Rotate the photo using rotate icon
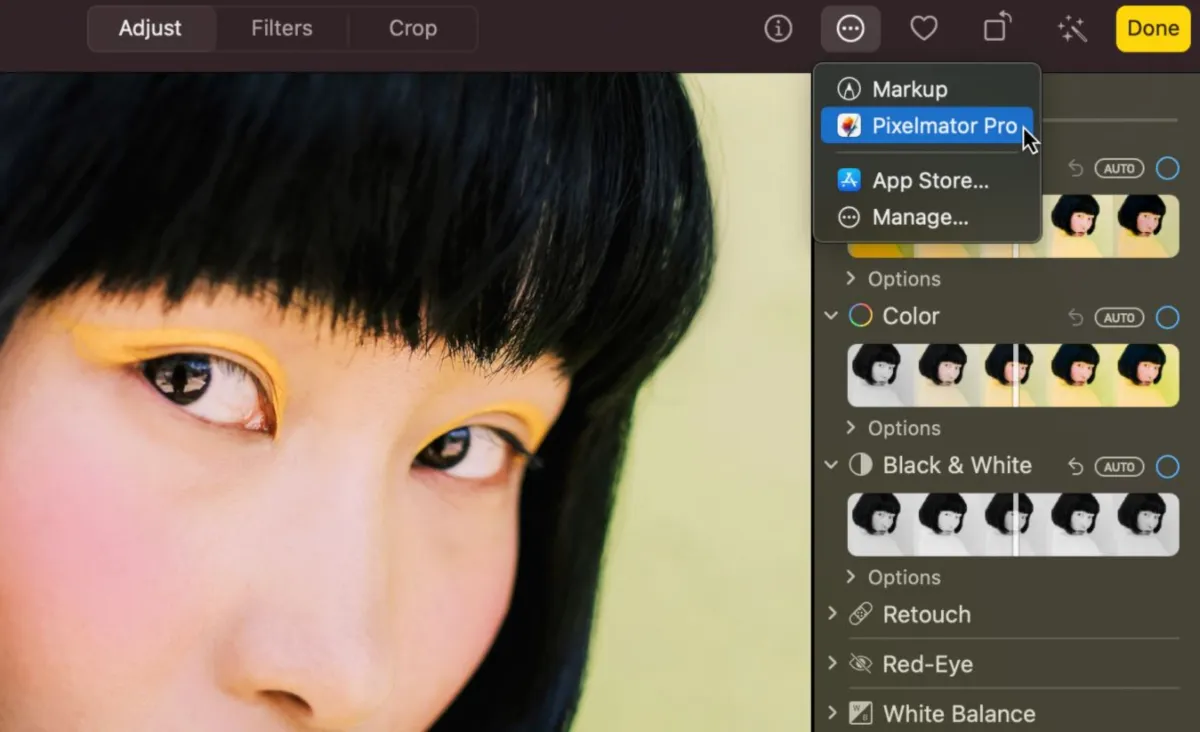1200x732 pixels. 996,29
